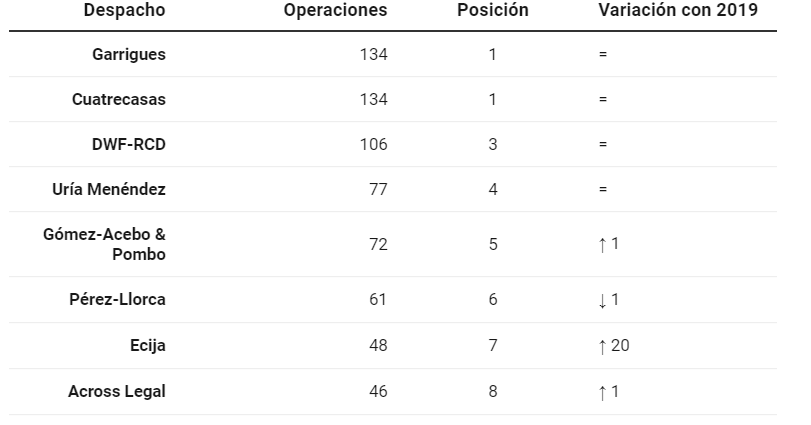This screenshot has height=425, width=811.
Task: Select the Garrigues row name
Action: tap(129, 54)
